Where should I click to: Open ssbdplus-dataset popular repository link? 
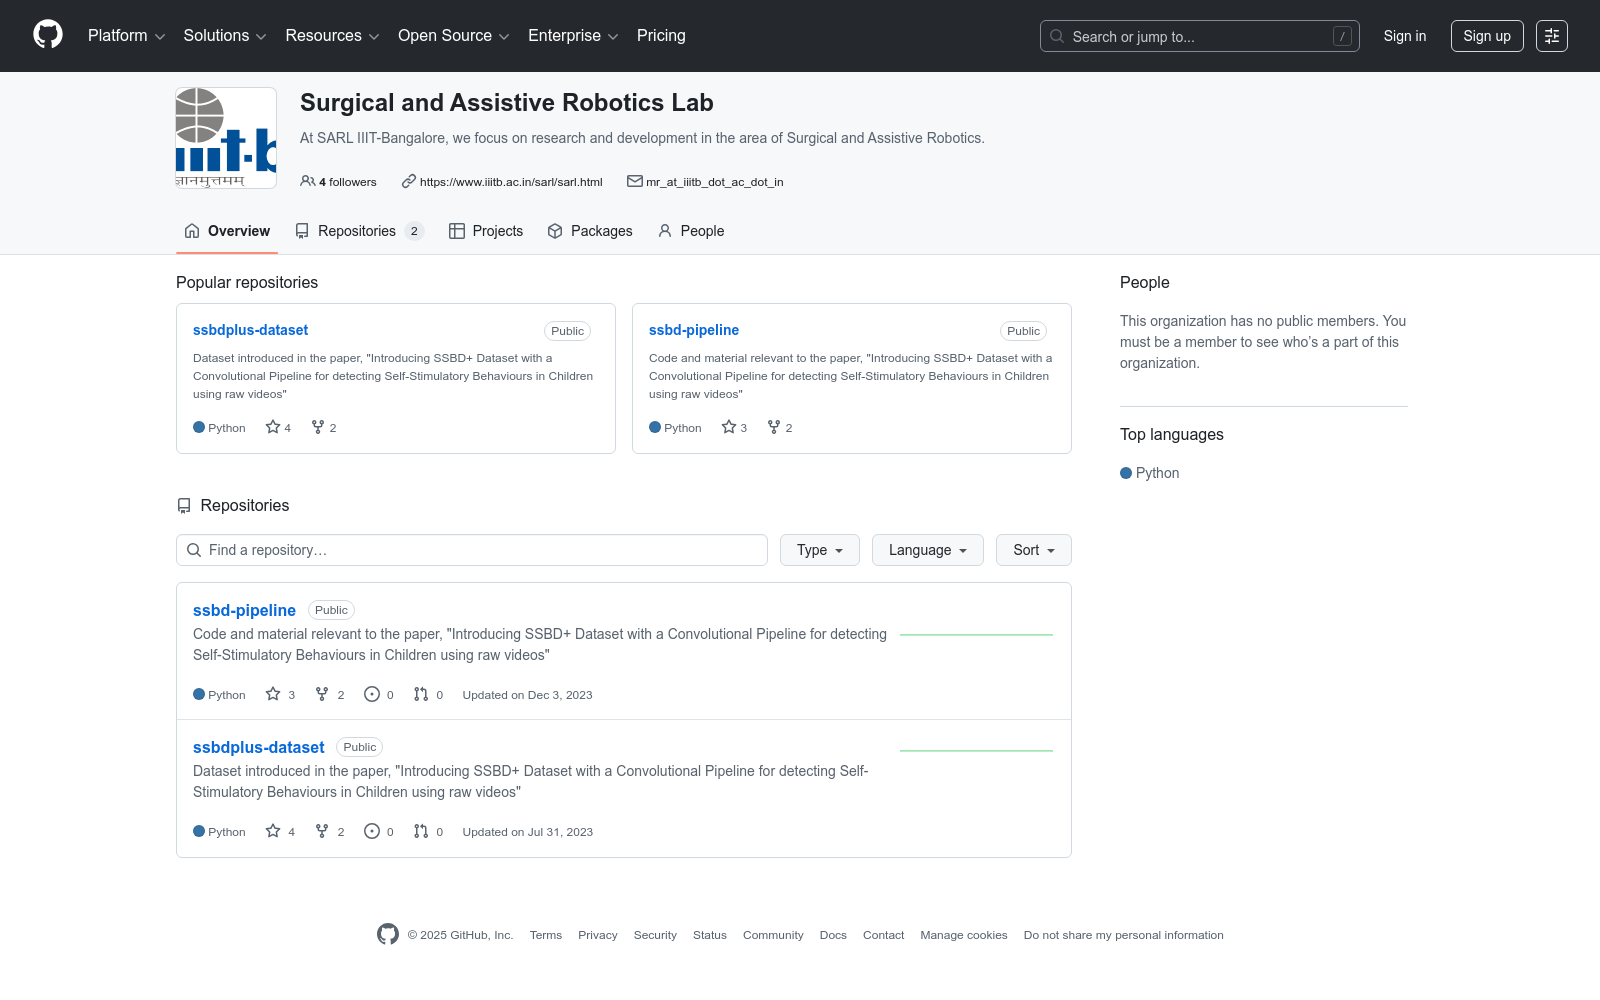[250, 330]
